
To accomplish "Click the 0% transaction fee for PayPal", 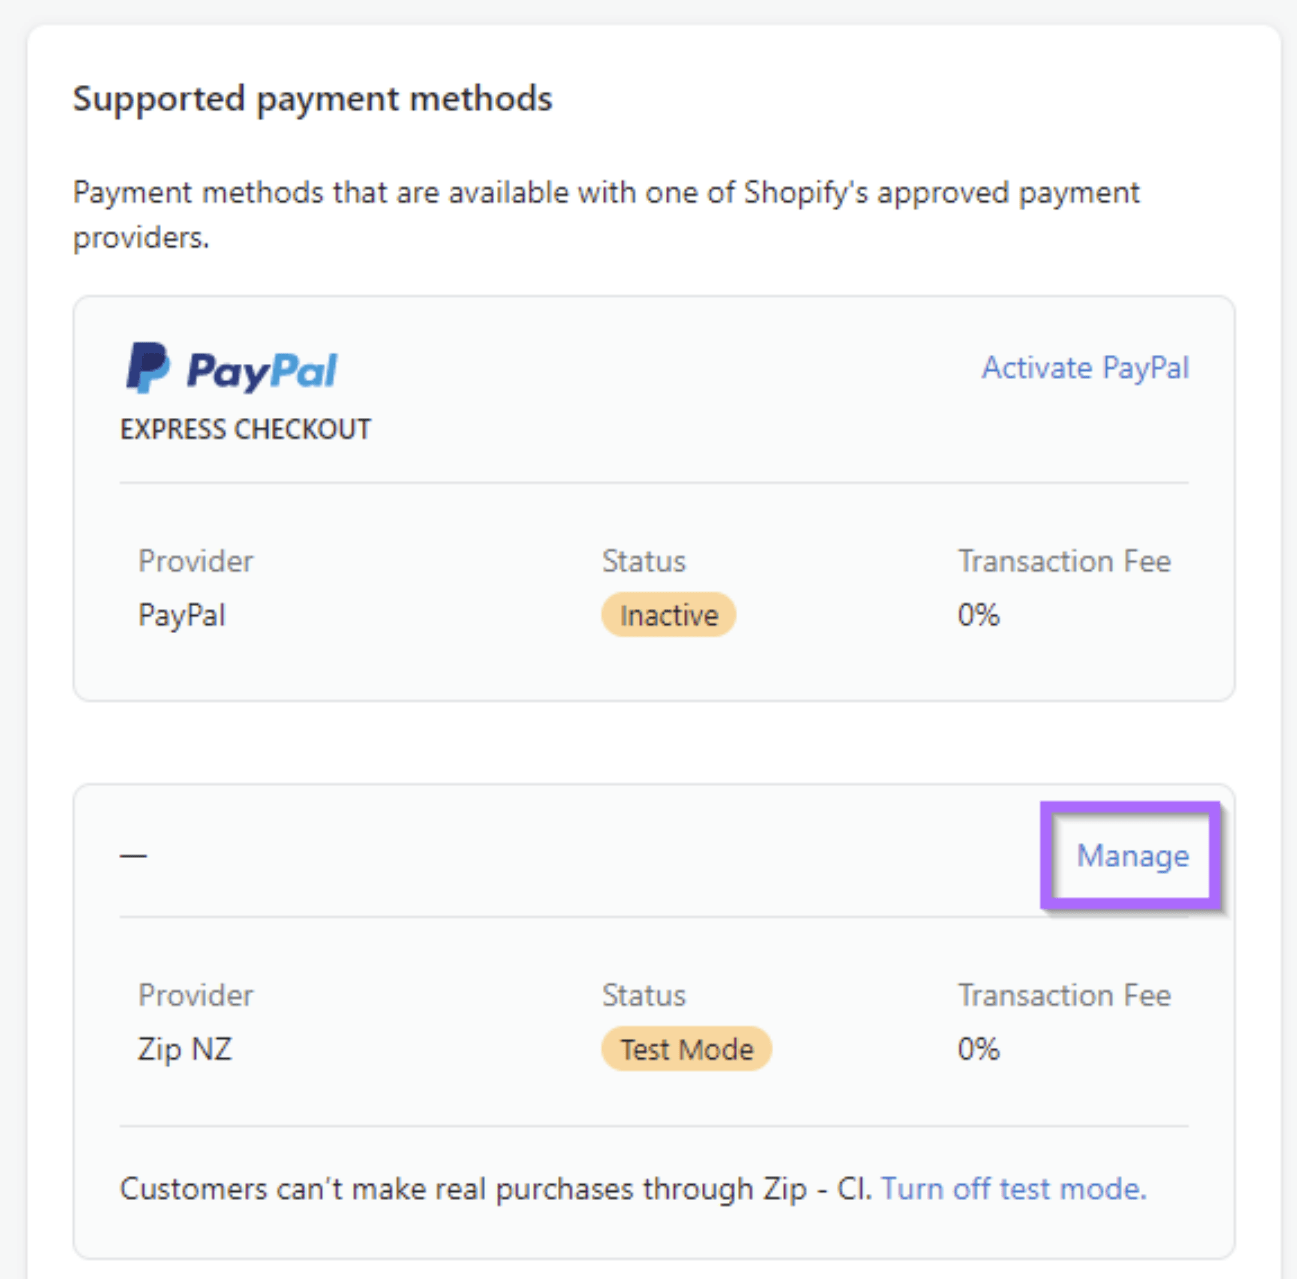I will click(x=976, y=614).
